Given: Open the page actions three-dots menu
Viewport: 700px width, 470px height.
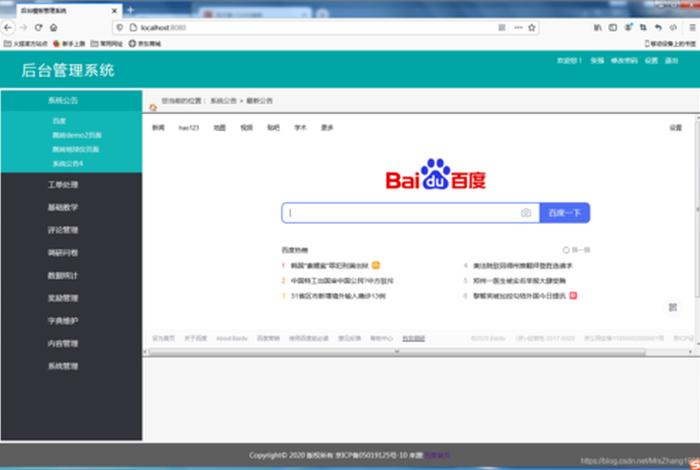Looking at the screenshot, I should click(518, 28).
